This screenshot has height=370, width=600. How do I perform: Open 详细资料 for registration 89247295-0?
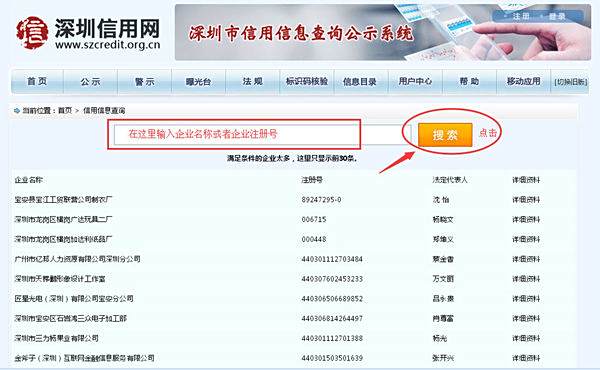coord(526,200)
